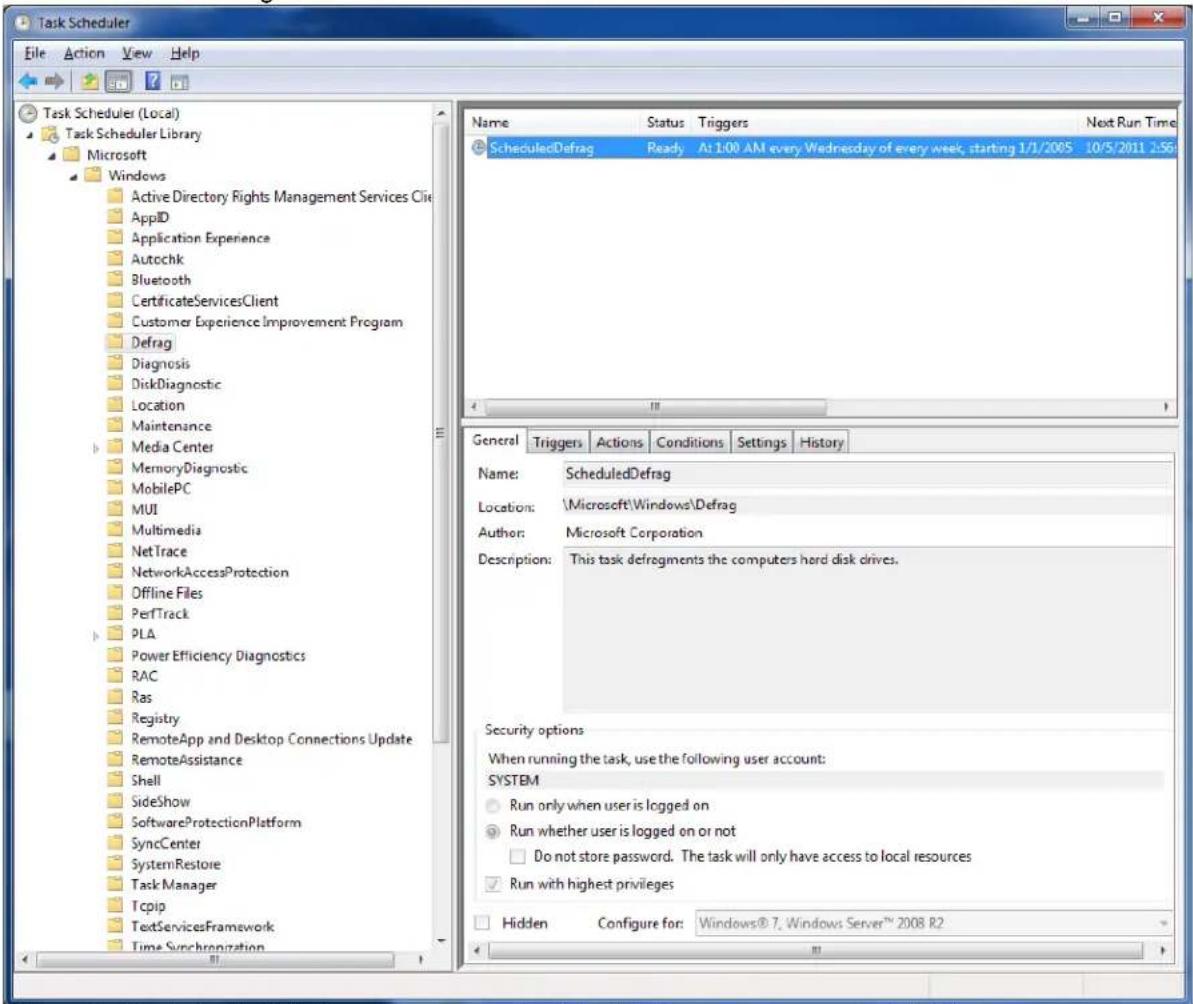Select Run only when user is logged on

pyautogui.click(x=493, y=805)
